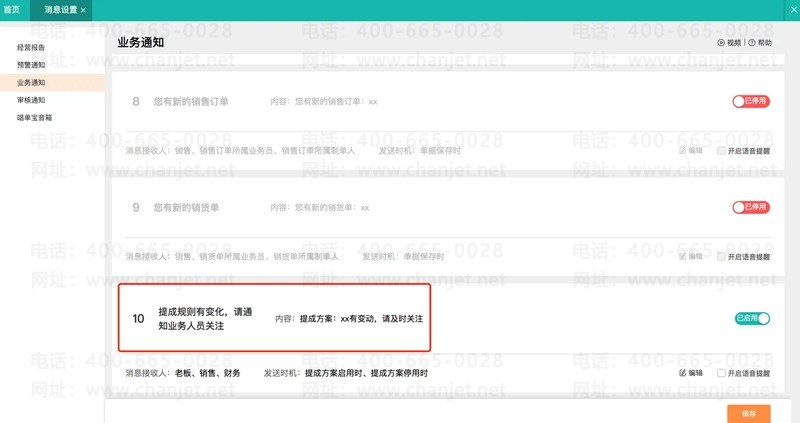This screenshot has height=423, width=800.
Task: Click the title 提成规则有变化，请通知业务人员关注
Action: click(205, 318)
